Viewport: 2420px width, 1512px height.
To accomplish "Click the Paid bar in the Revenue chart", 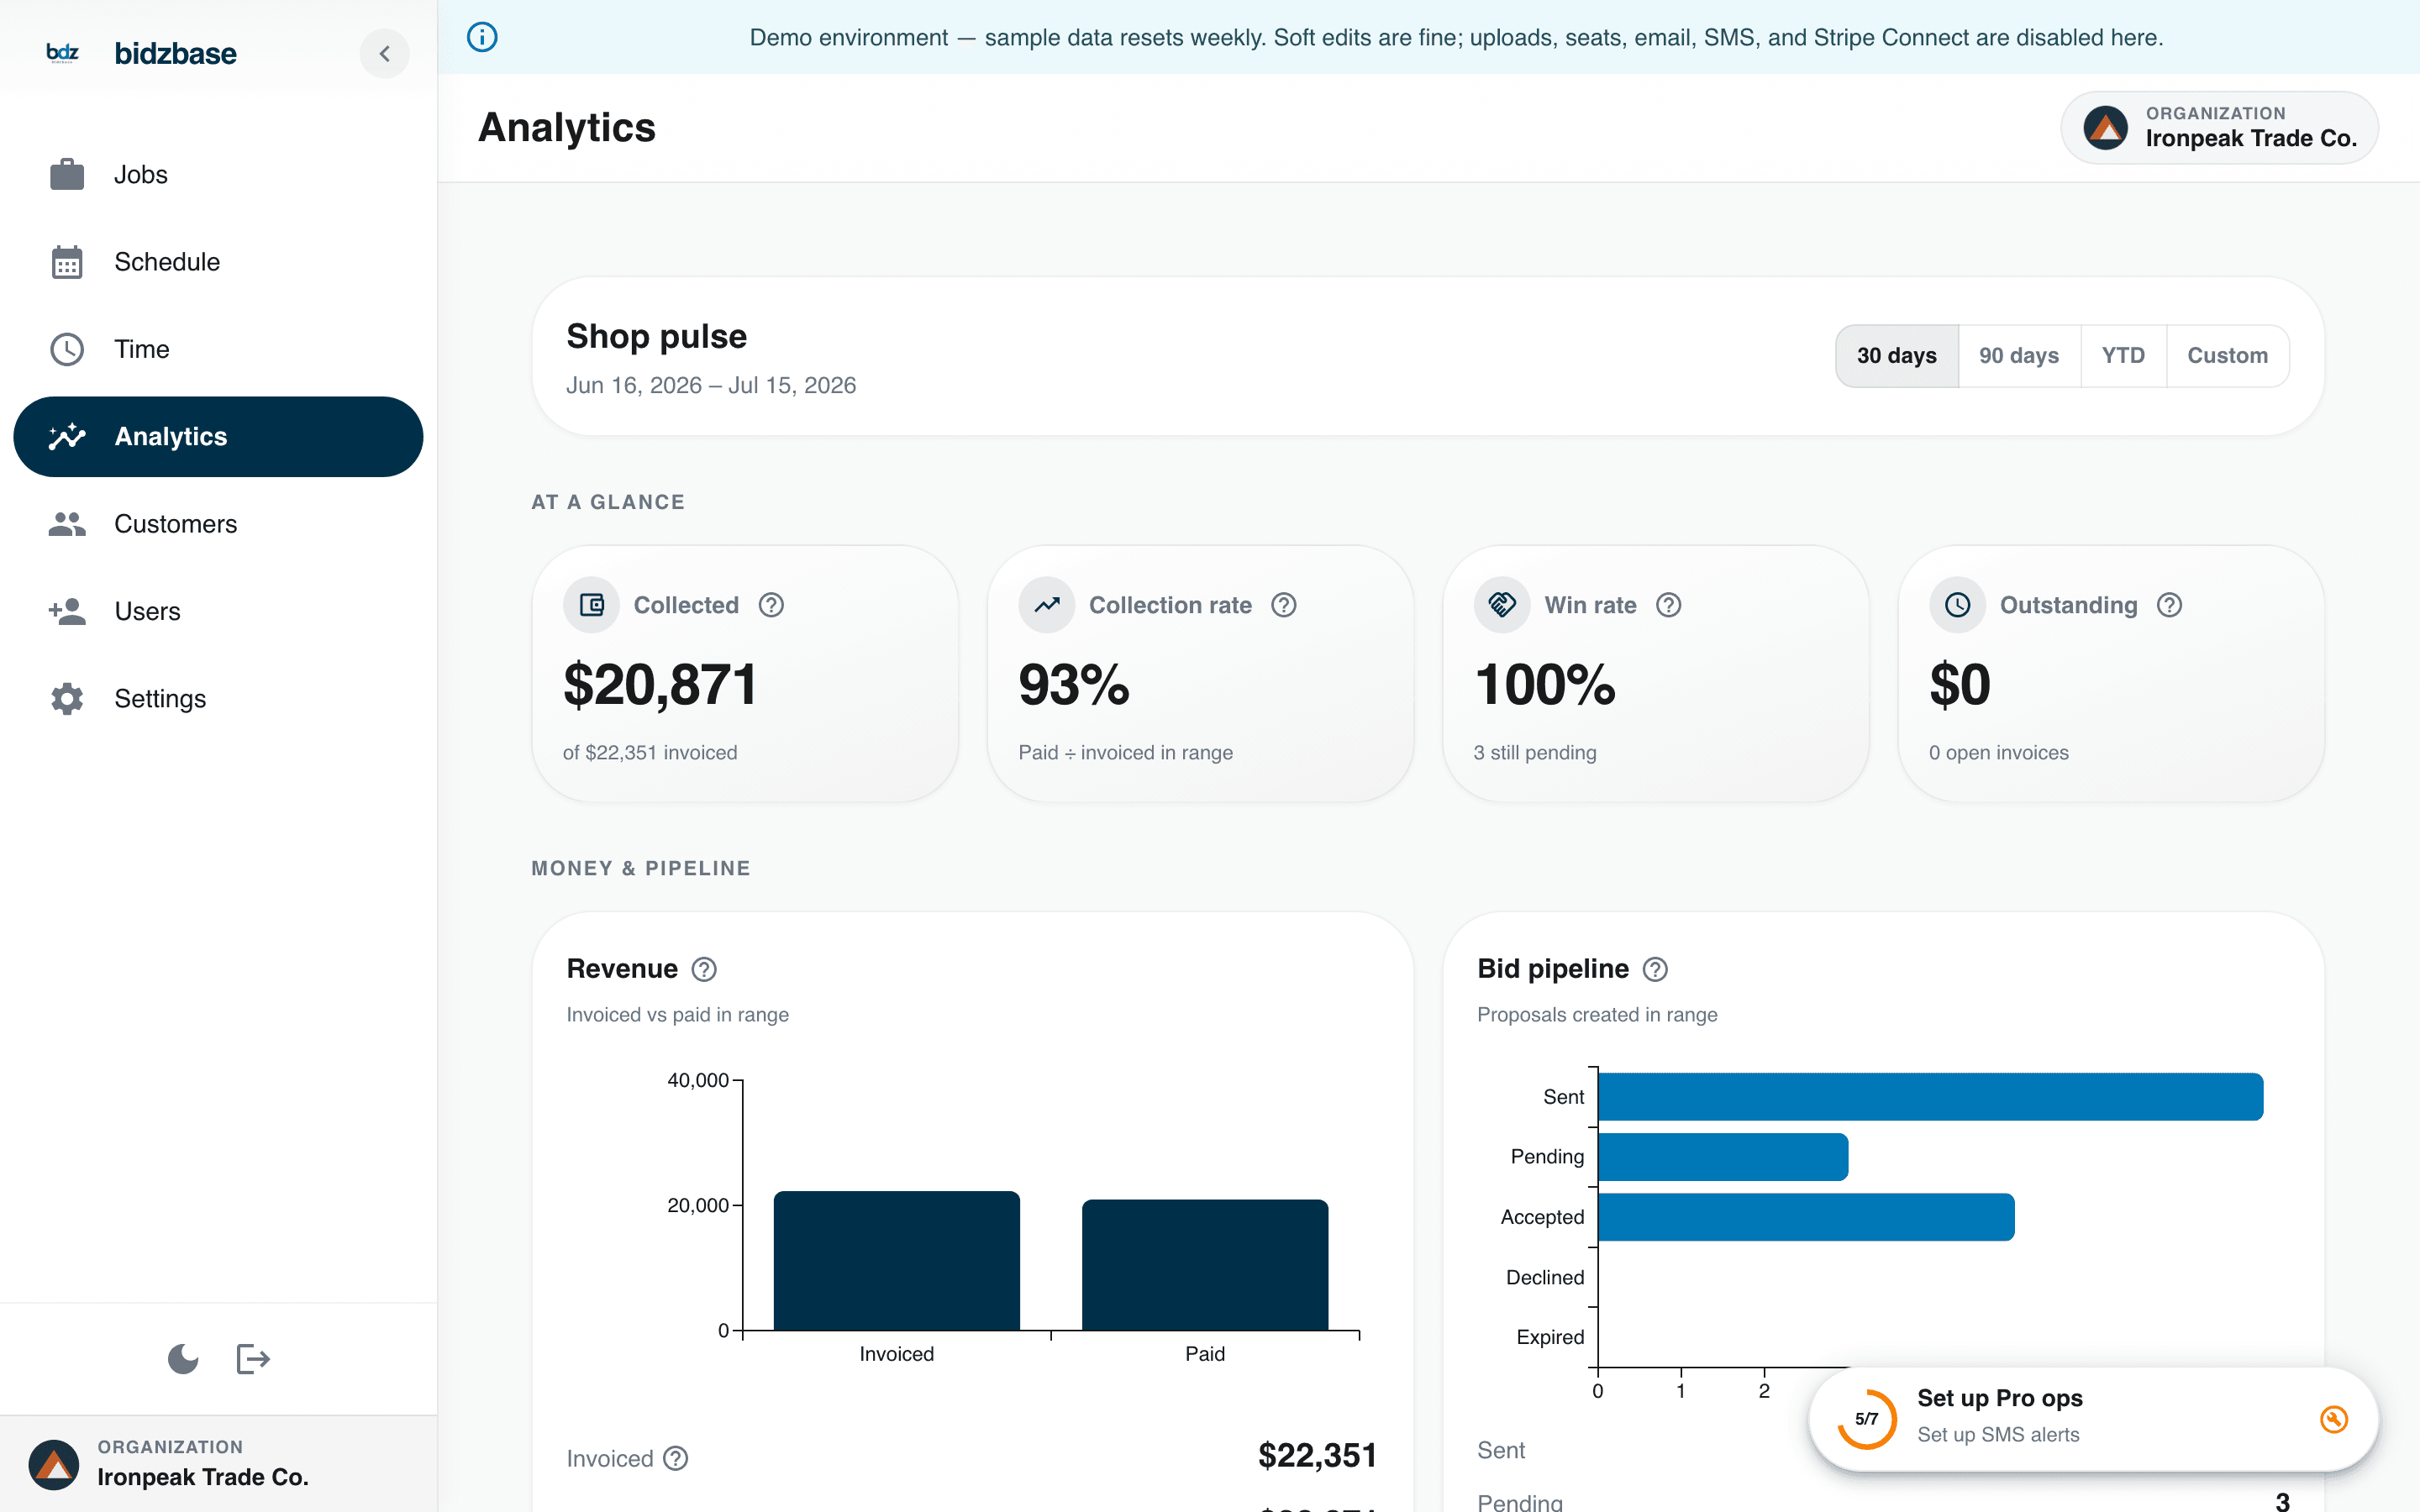I will 1205,1265.
